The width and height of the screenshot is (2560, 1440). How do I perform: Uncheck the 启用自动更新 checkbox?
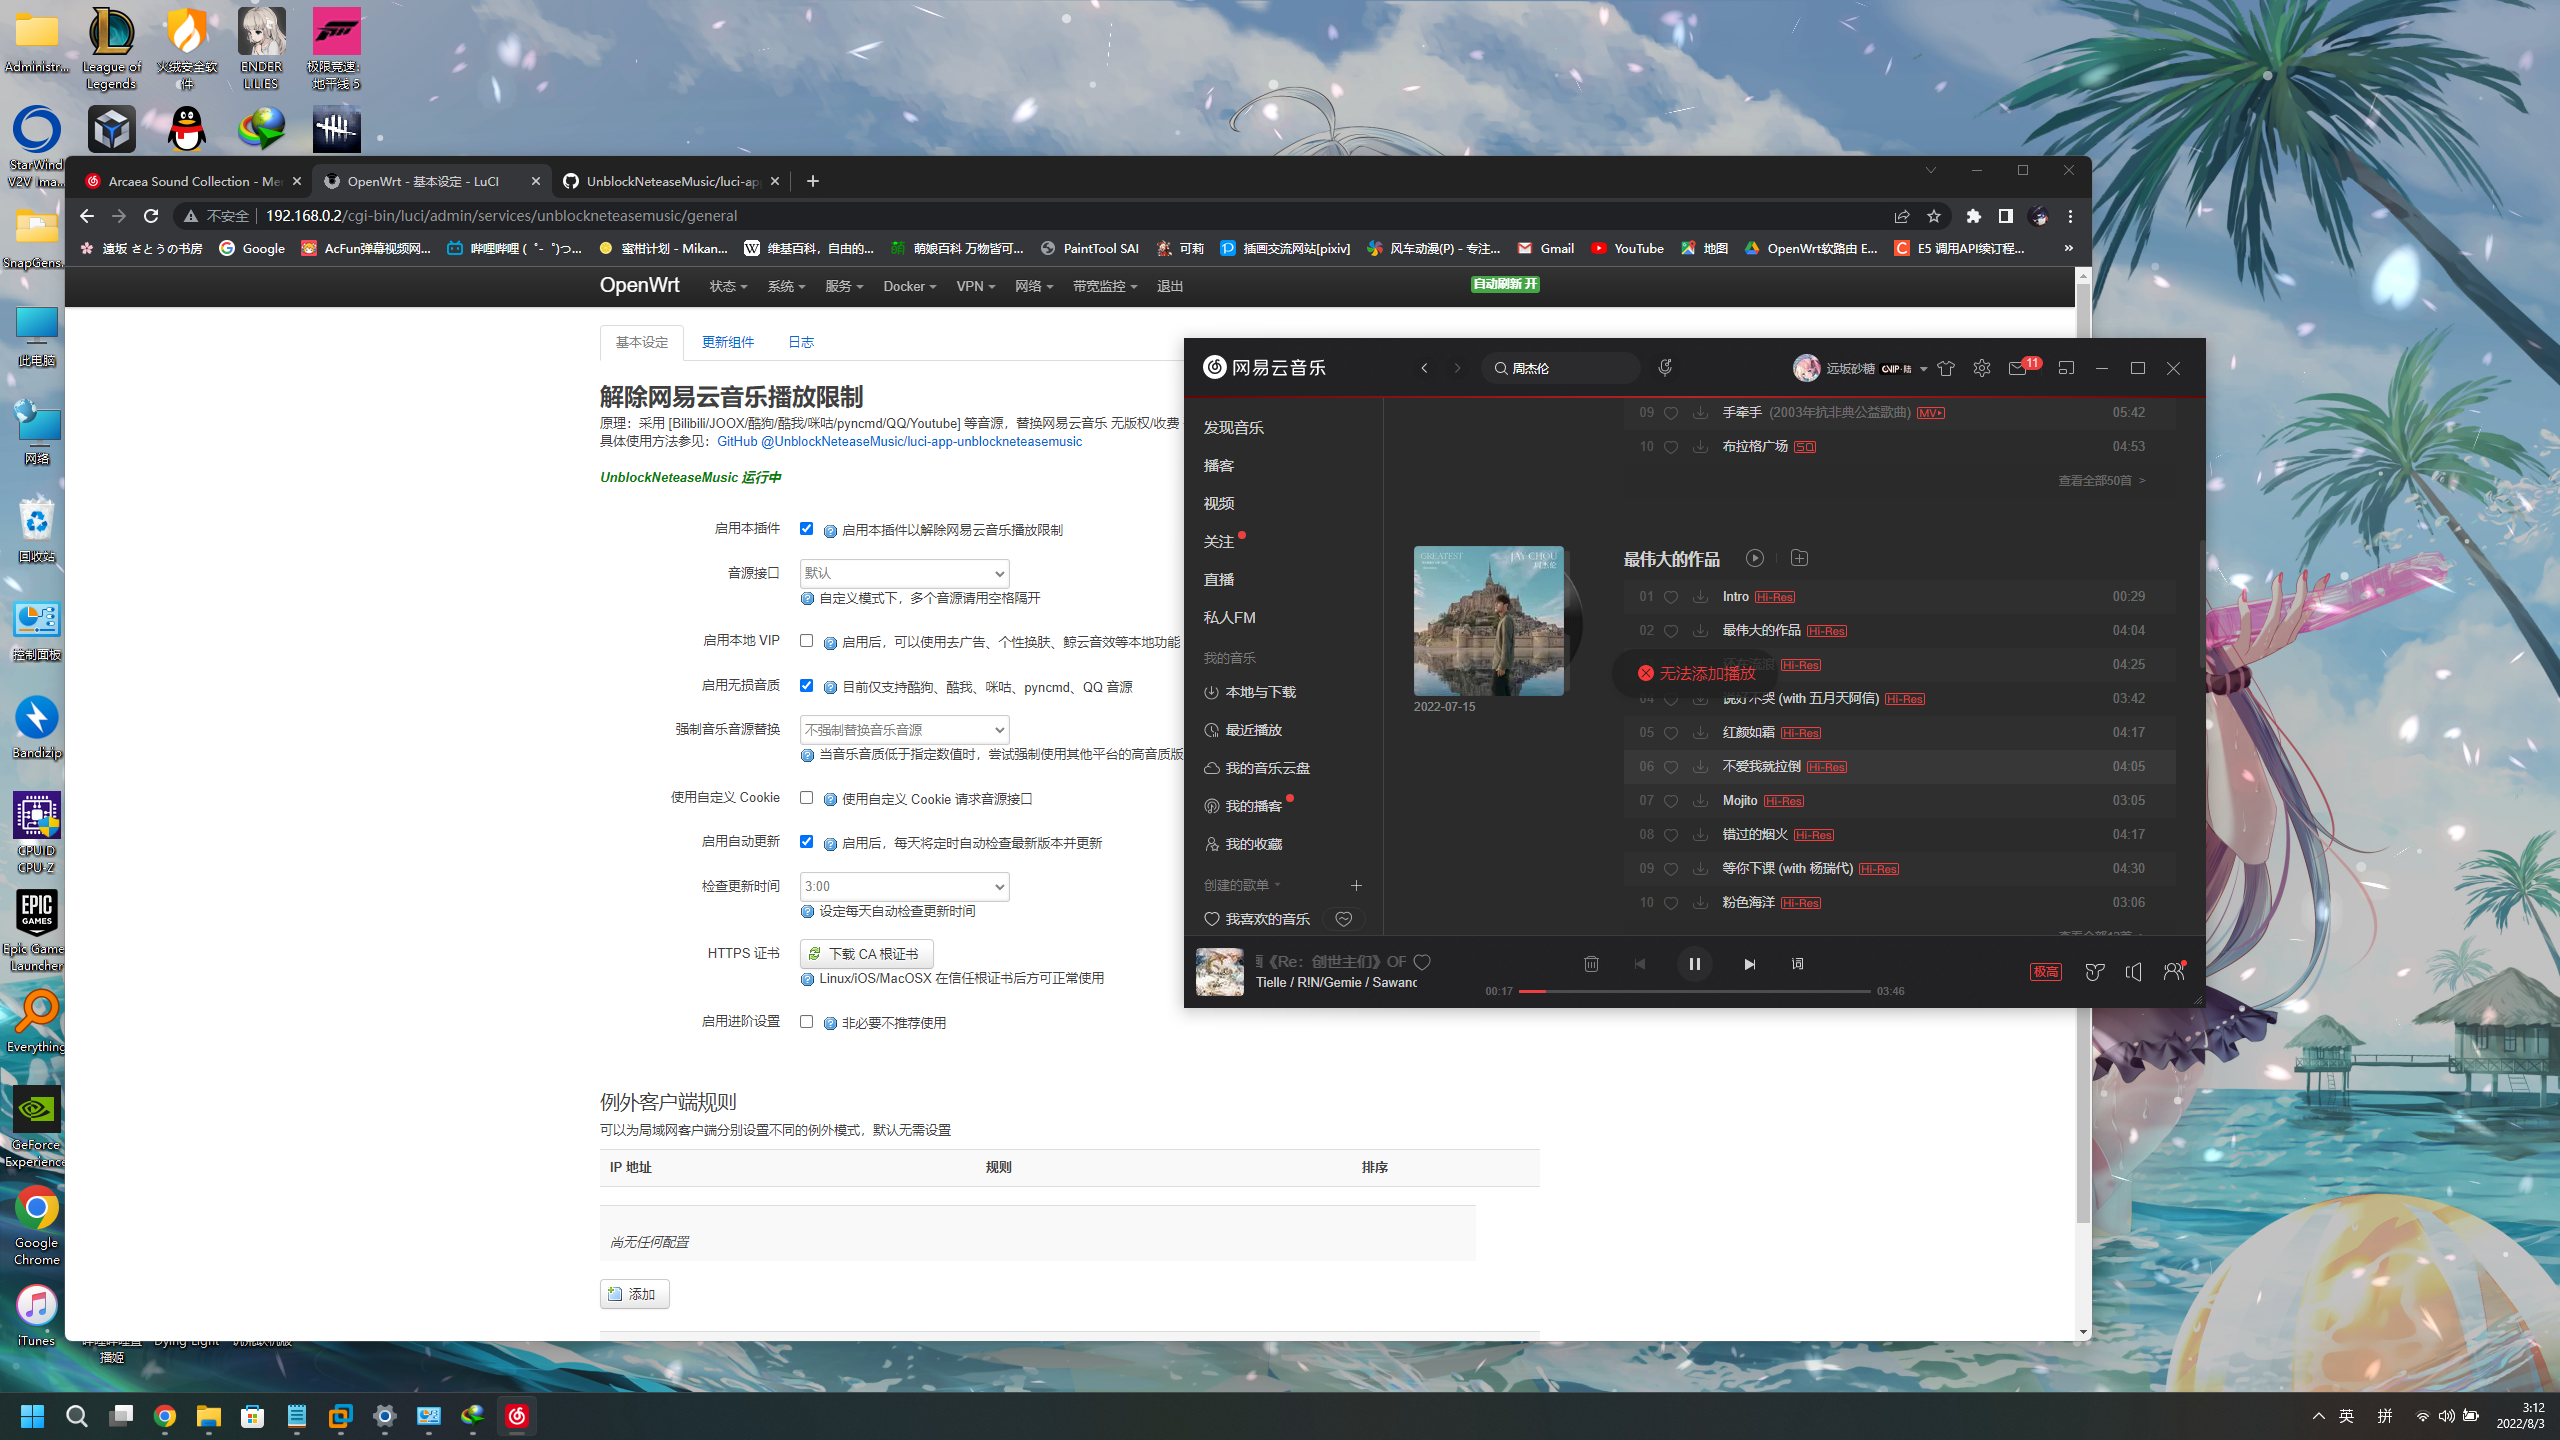806,841
